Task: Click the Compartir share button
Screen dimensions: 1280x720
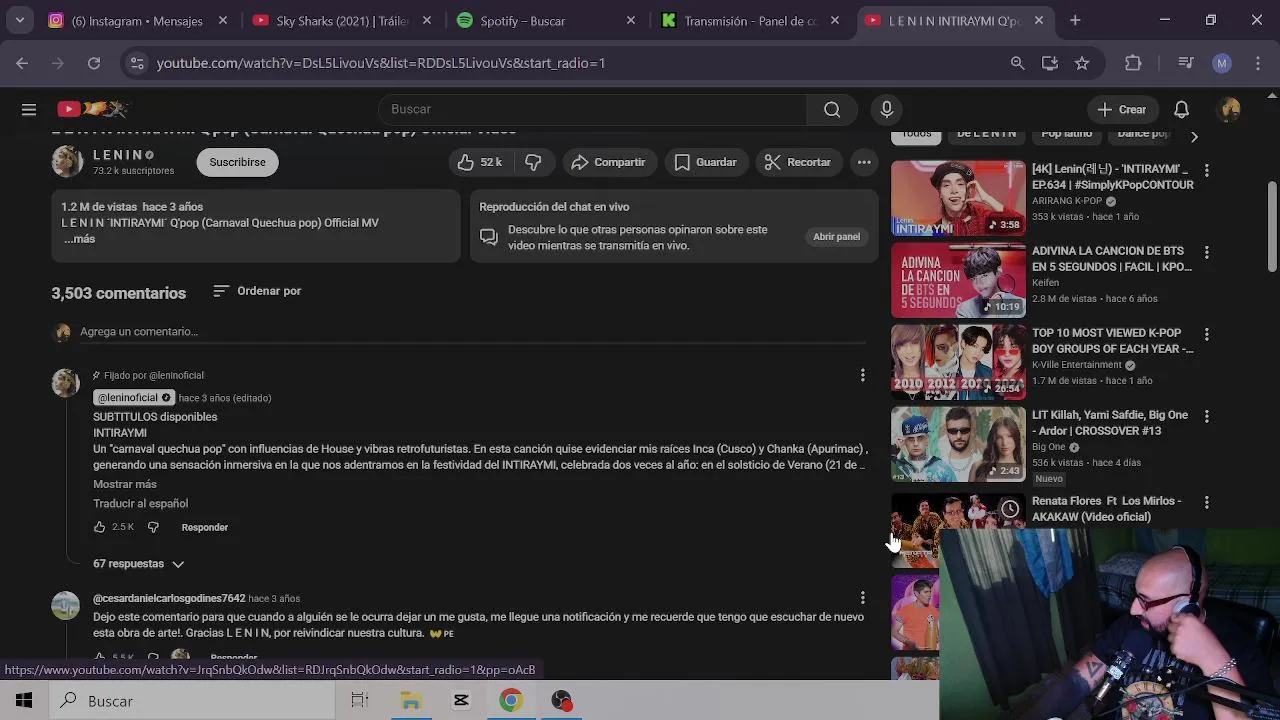Action: coord(608,162)
